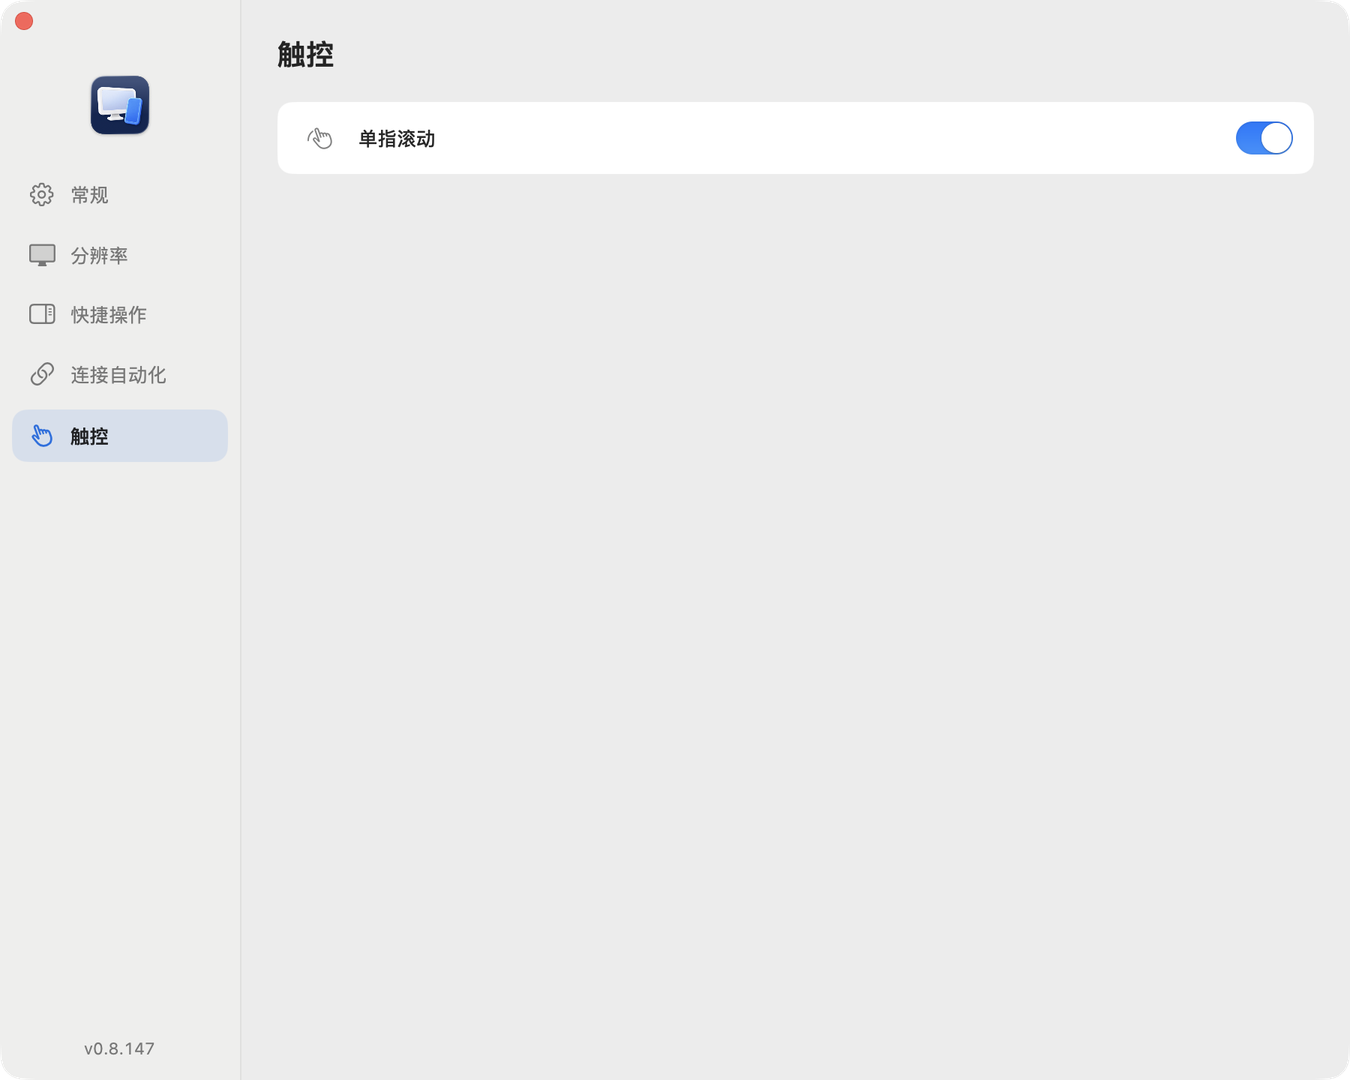The image size is (1350, 1080).
Task: Open the 常规 settings section
Action: [x=120, y=194]
